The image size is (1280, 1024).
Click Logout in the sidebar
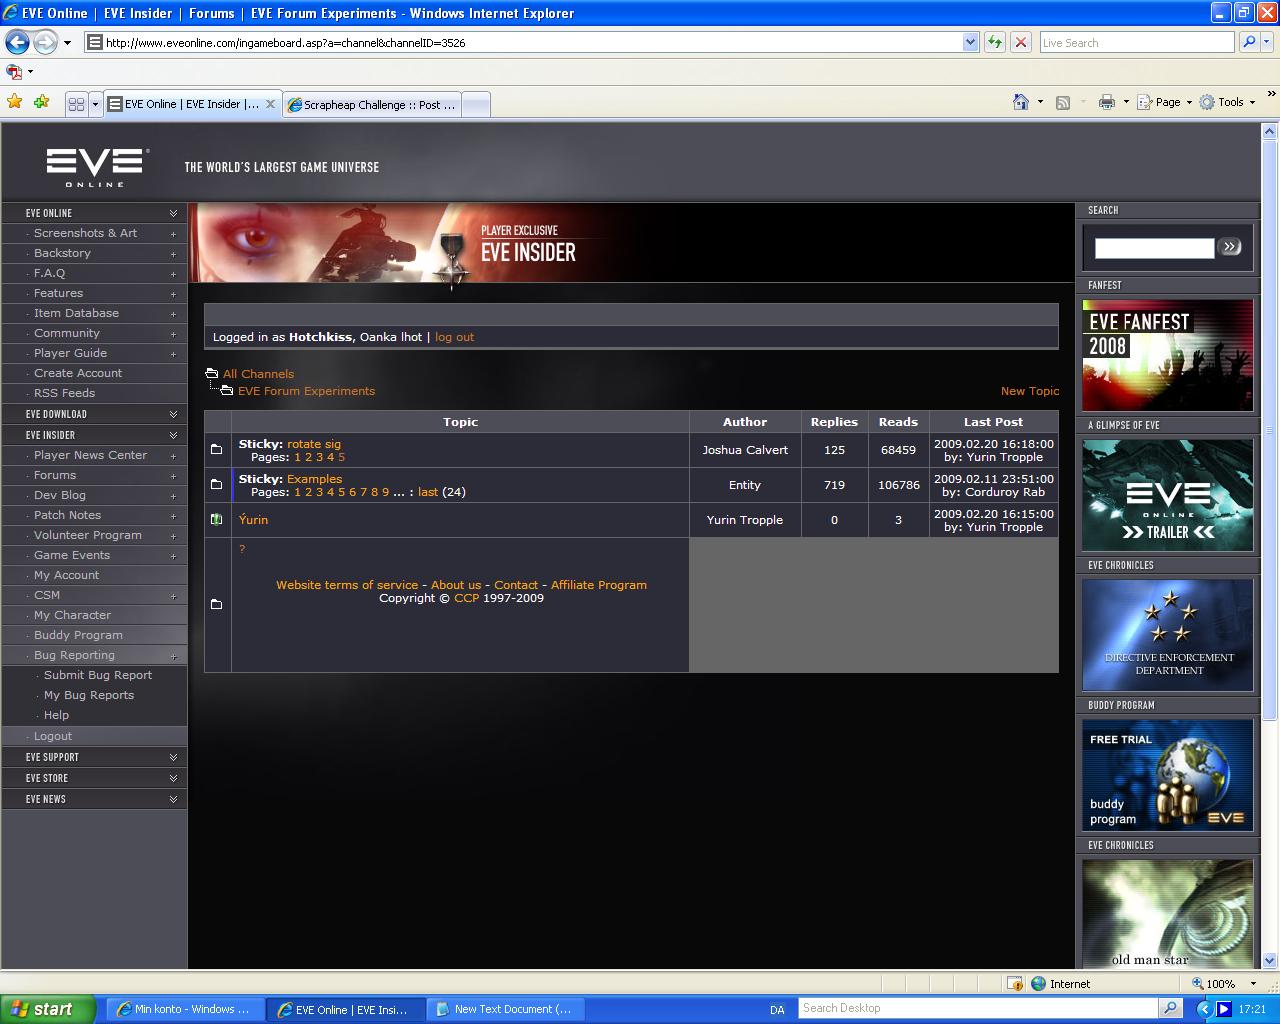click(x=53, y=736)
